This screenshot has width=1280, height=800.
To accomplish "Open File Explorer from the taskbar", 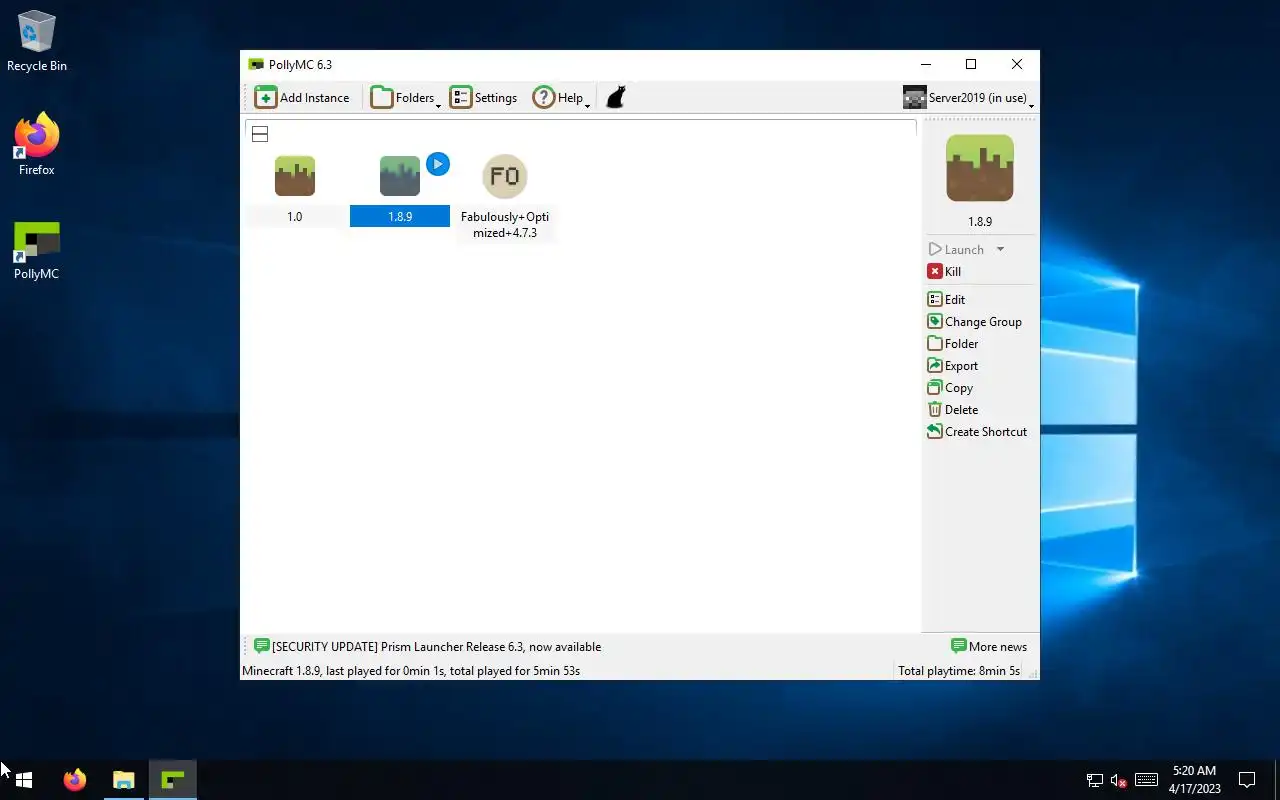I will click(x=124, y=780).
